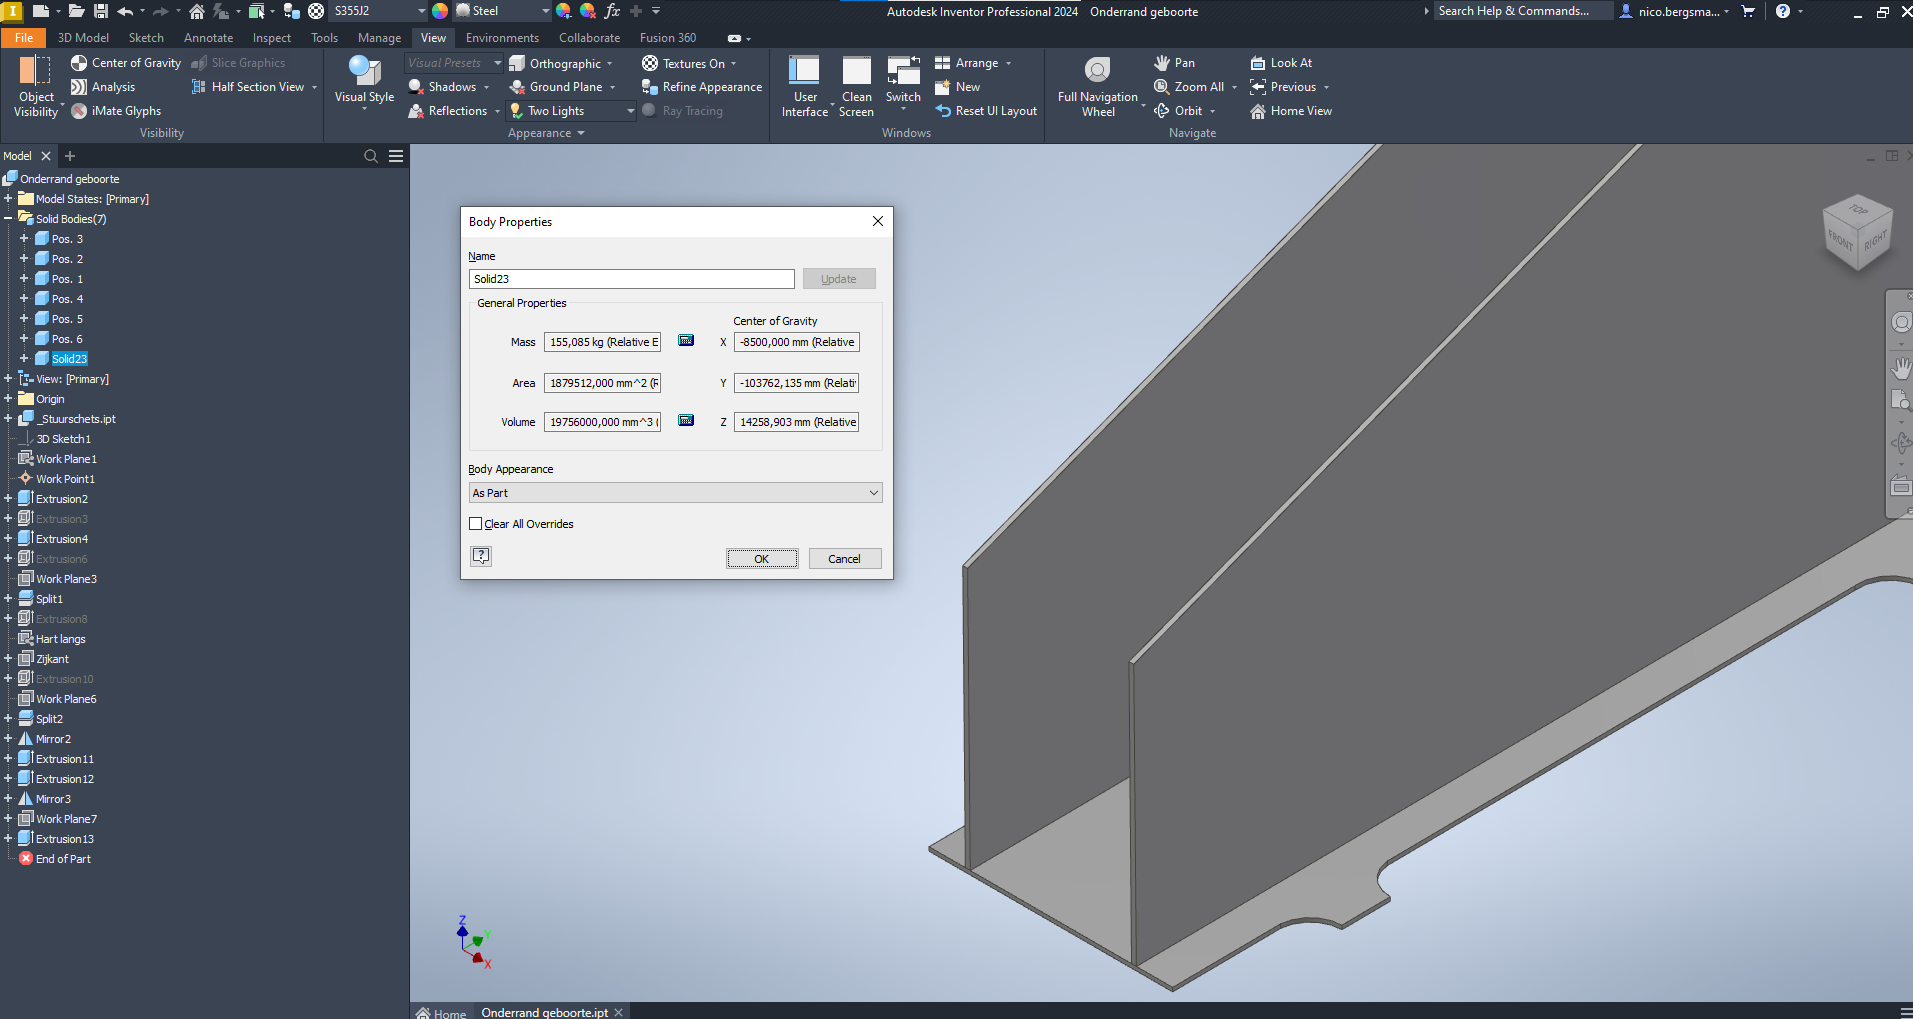Open the Body Appearance dropdown showing As Part
Viewport: 1913px width, 1019px height.
tap(674, 492)
